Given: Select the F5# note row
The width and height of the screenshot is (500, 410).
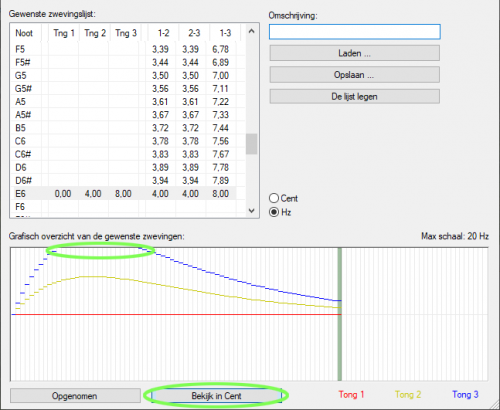Looking at the screenshot, I should pos(128,62).
